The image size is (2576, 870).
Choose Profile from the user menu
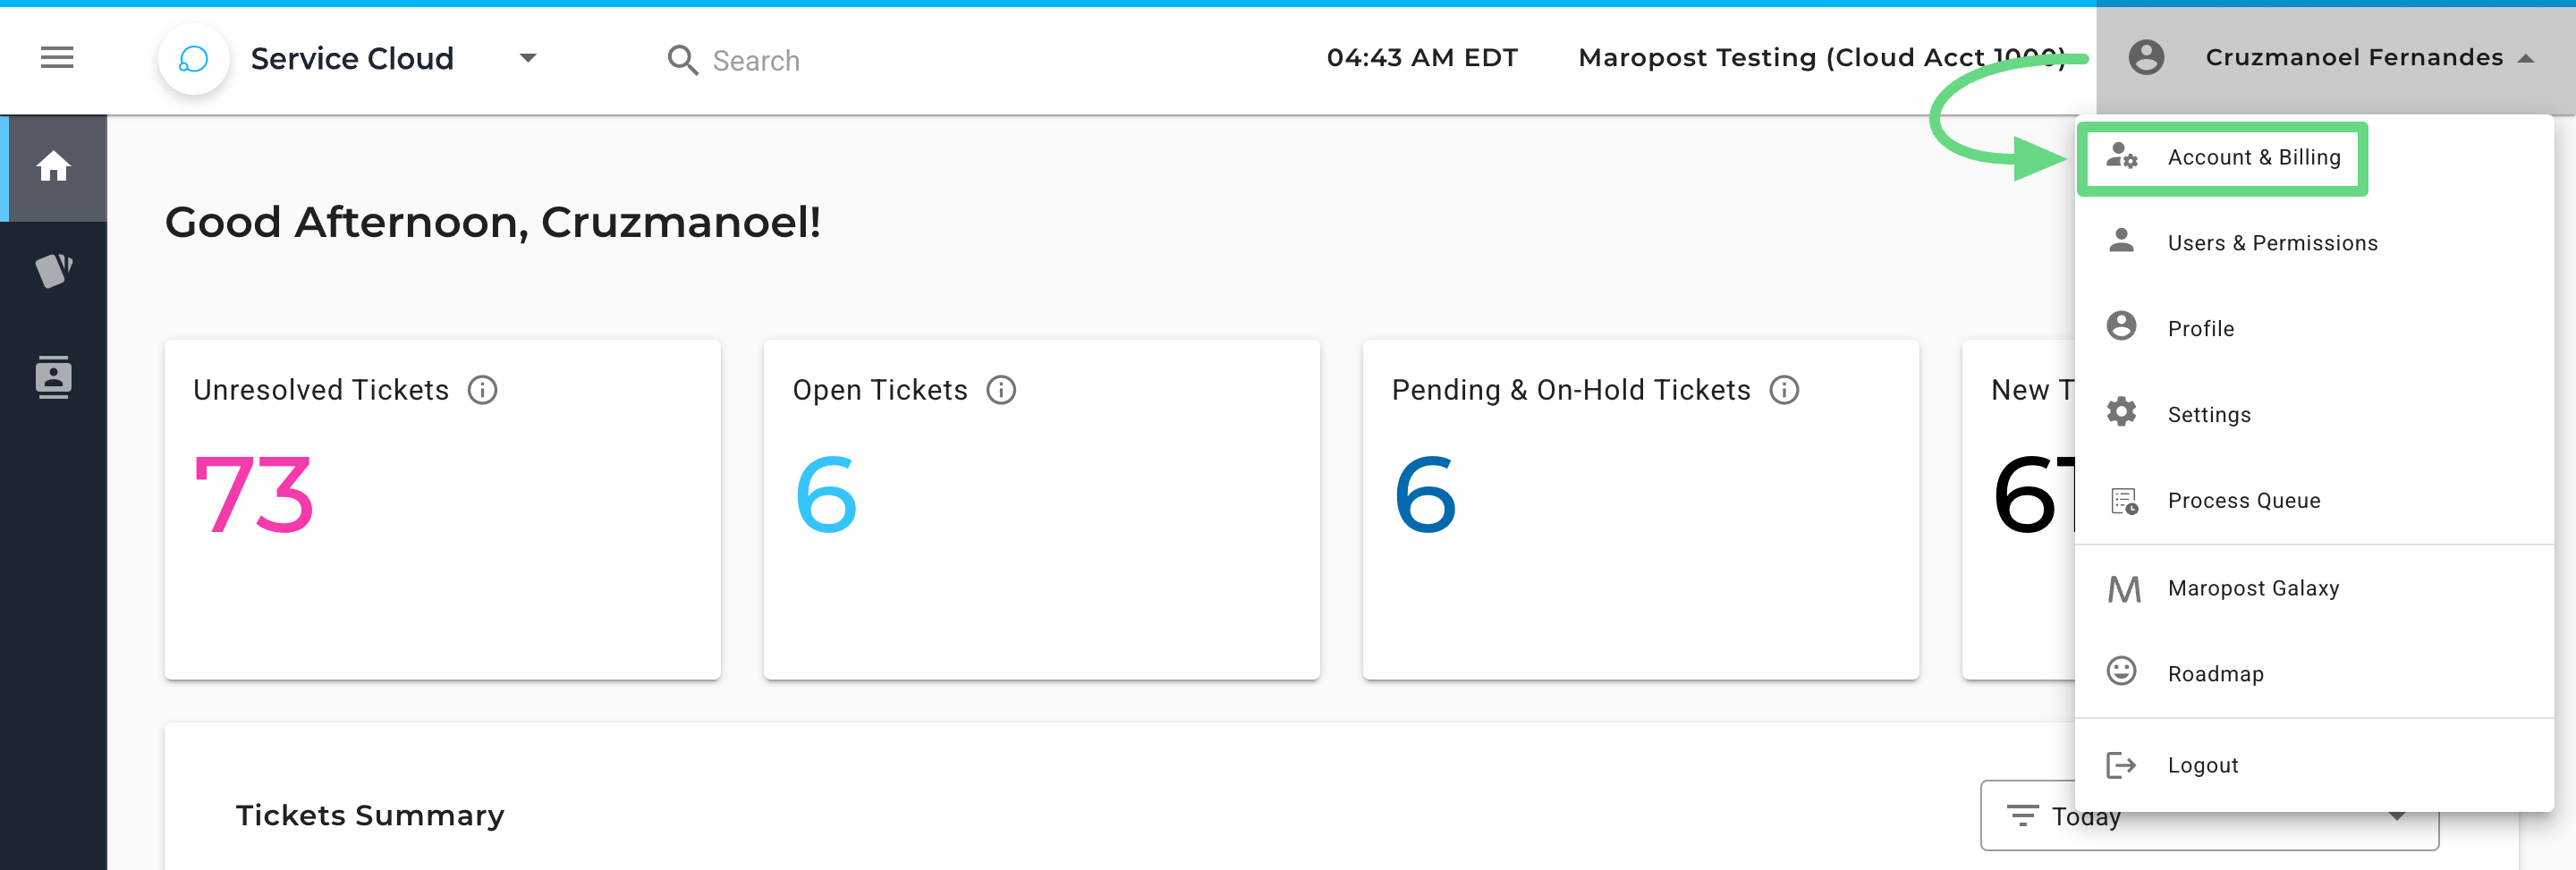tap(2200, 329)
